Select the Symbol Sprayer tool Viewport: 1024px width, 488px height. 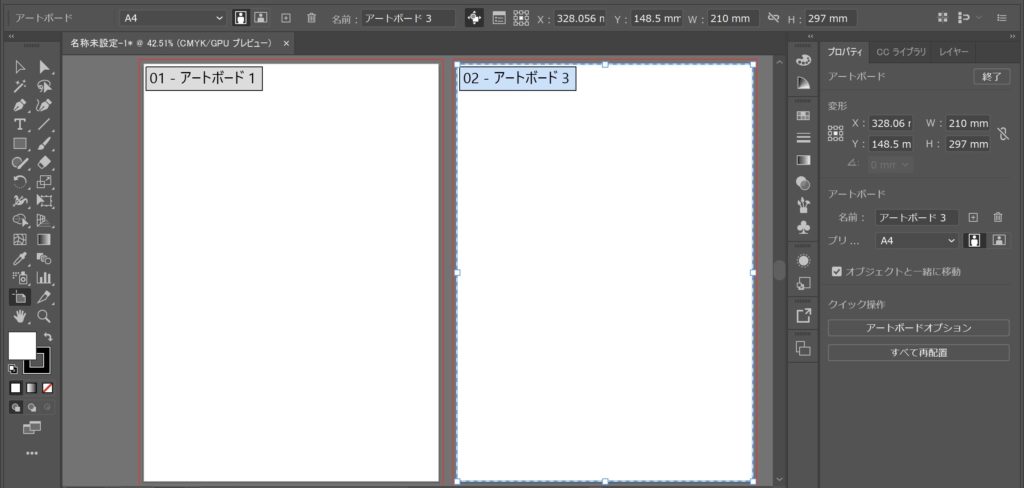pyautogui.click(x=20, y=278)
